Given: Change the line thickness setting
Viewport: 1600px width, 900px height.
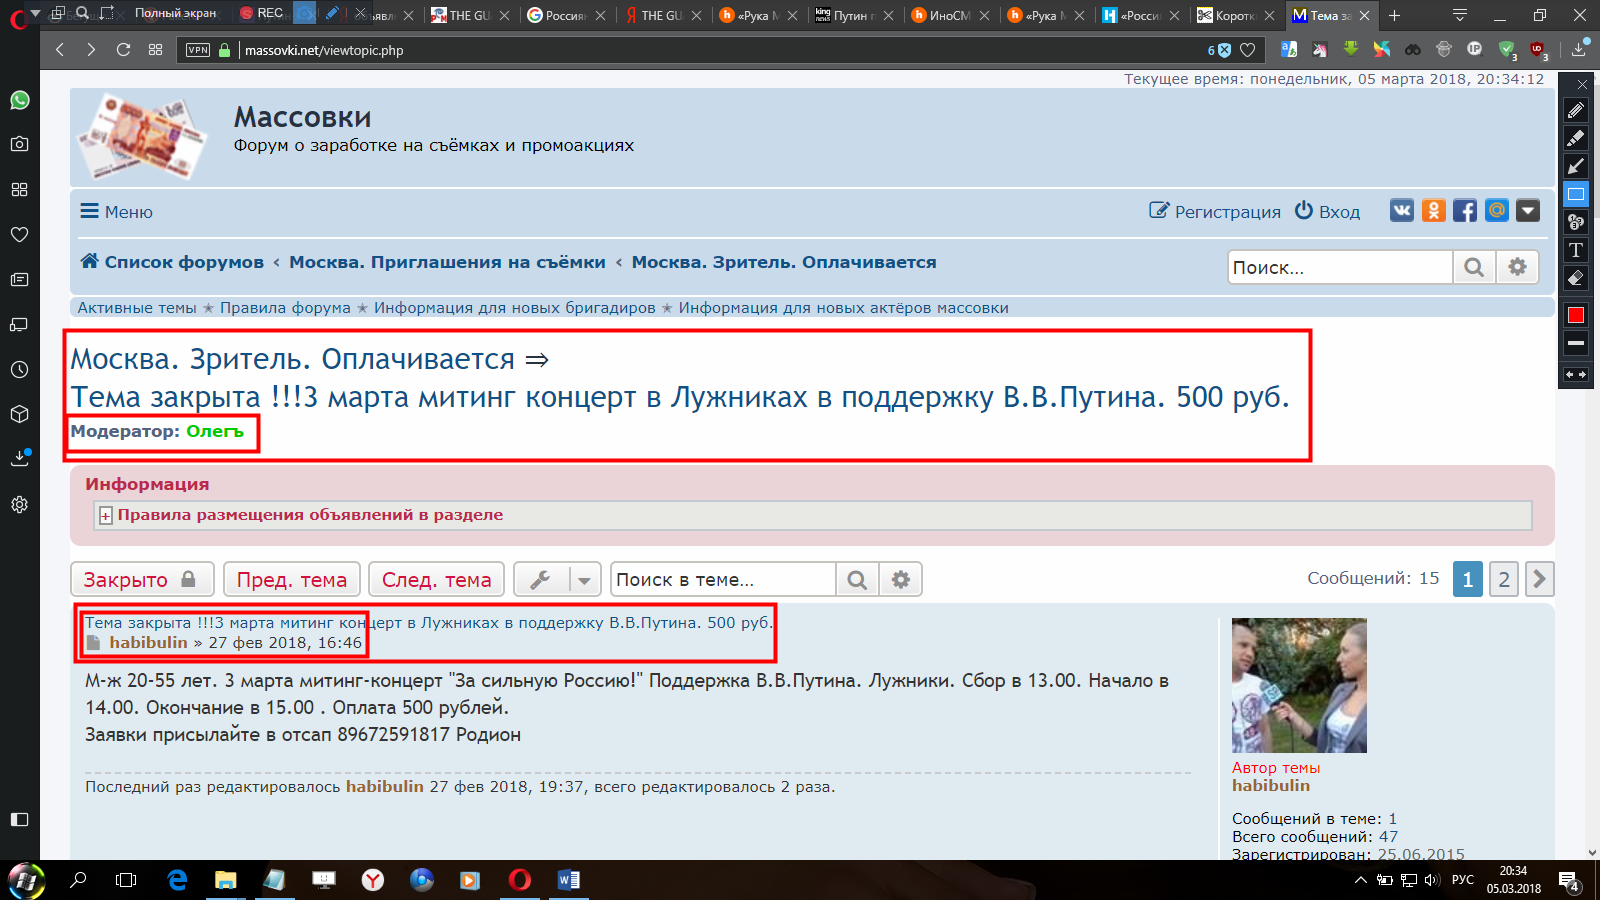Looking at the screenshot, I should [x=1576, y=343].
